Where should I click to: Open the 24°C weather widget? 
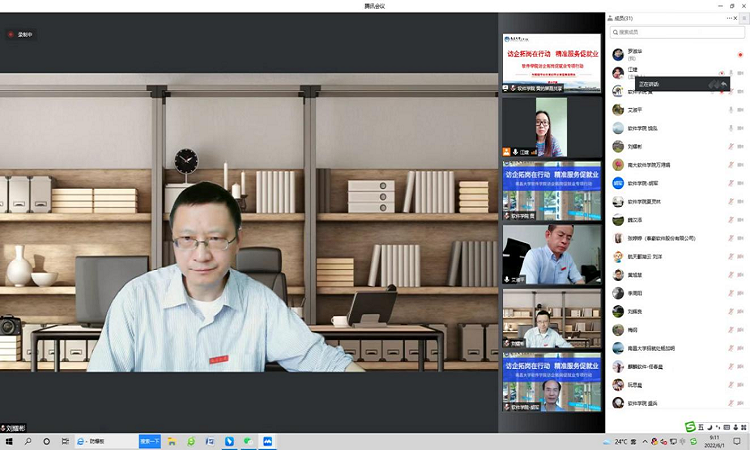coord(620,441)
